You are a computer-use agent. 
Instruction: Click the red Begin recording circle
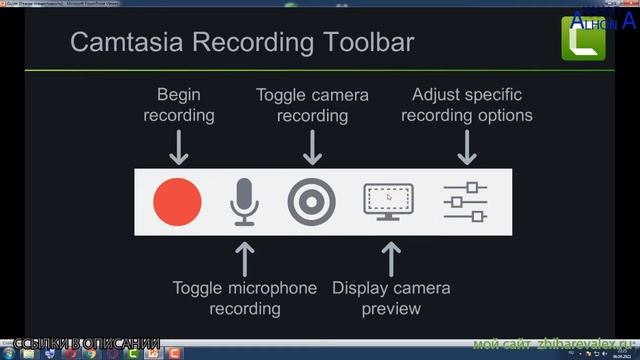point(177,202)
